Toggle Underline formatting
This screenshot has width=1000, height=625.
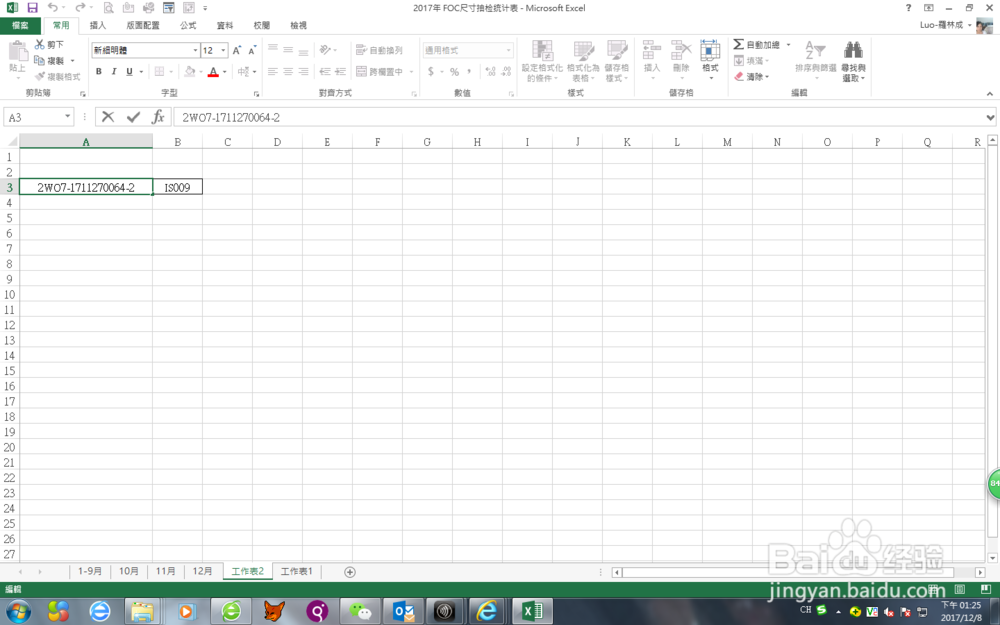click(129, 71)
